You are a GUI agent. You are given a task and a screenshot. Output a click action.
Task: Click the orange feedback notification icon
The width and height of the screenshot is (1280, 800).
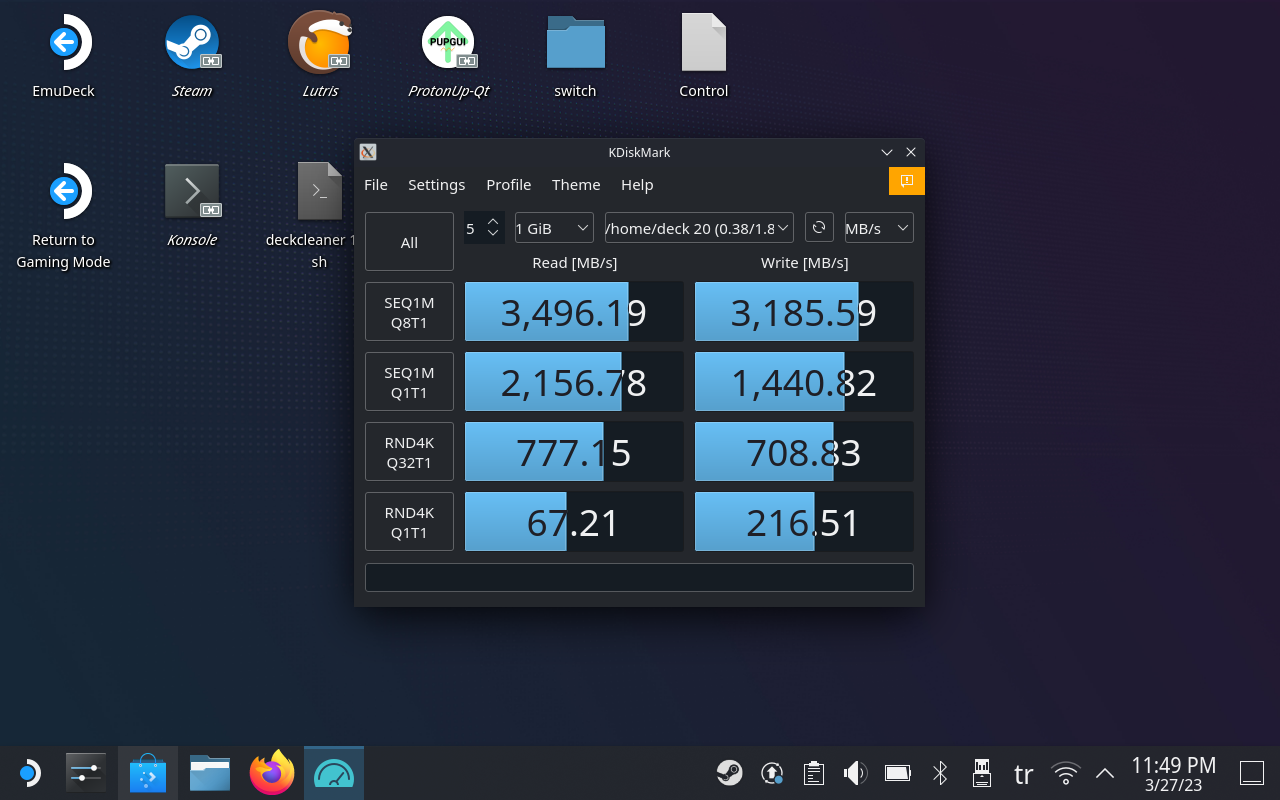(x=906, y=181)
